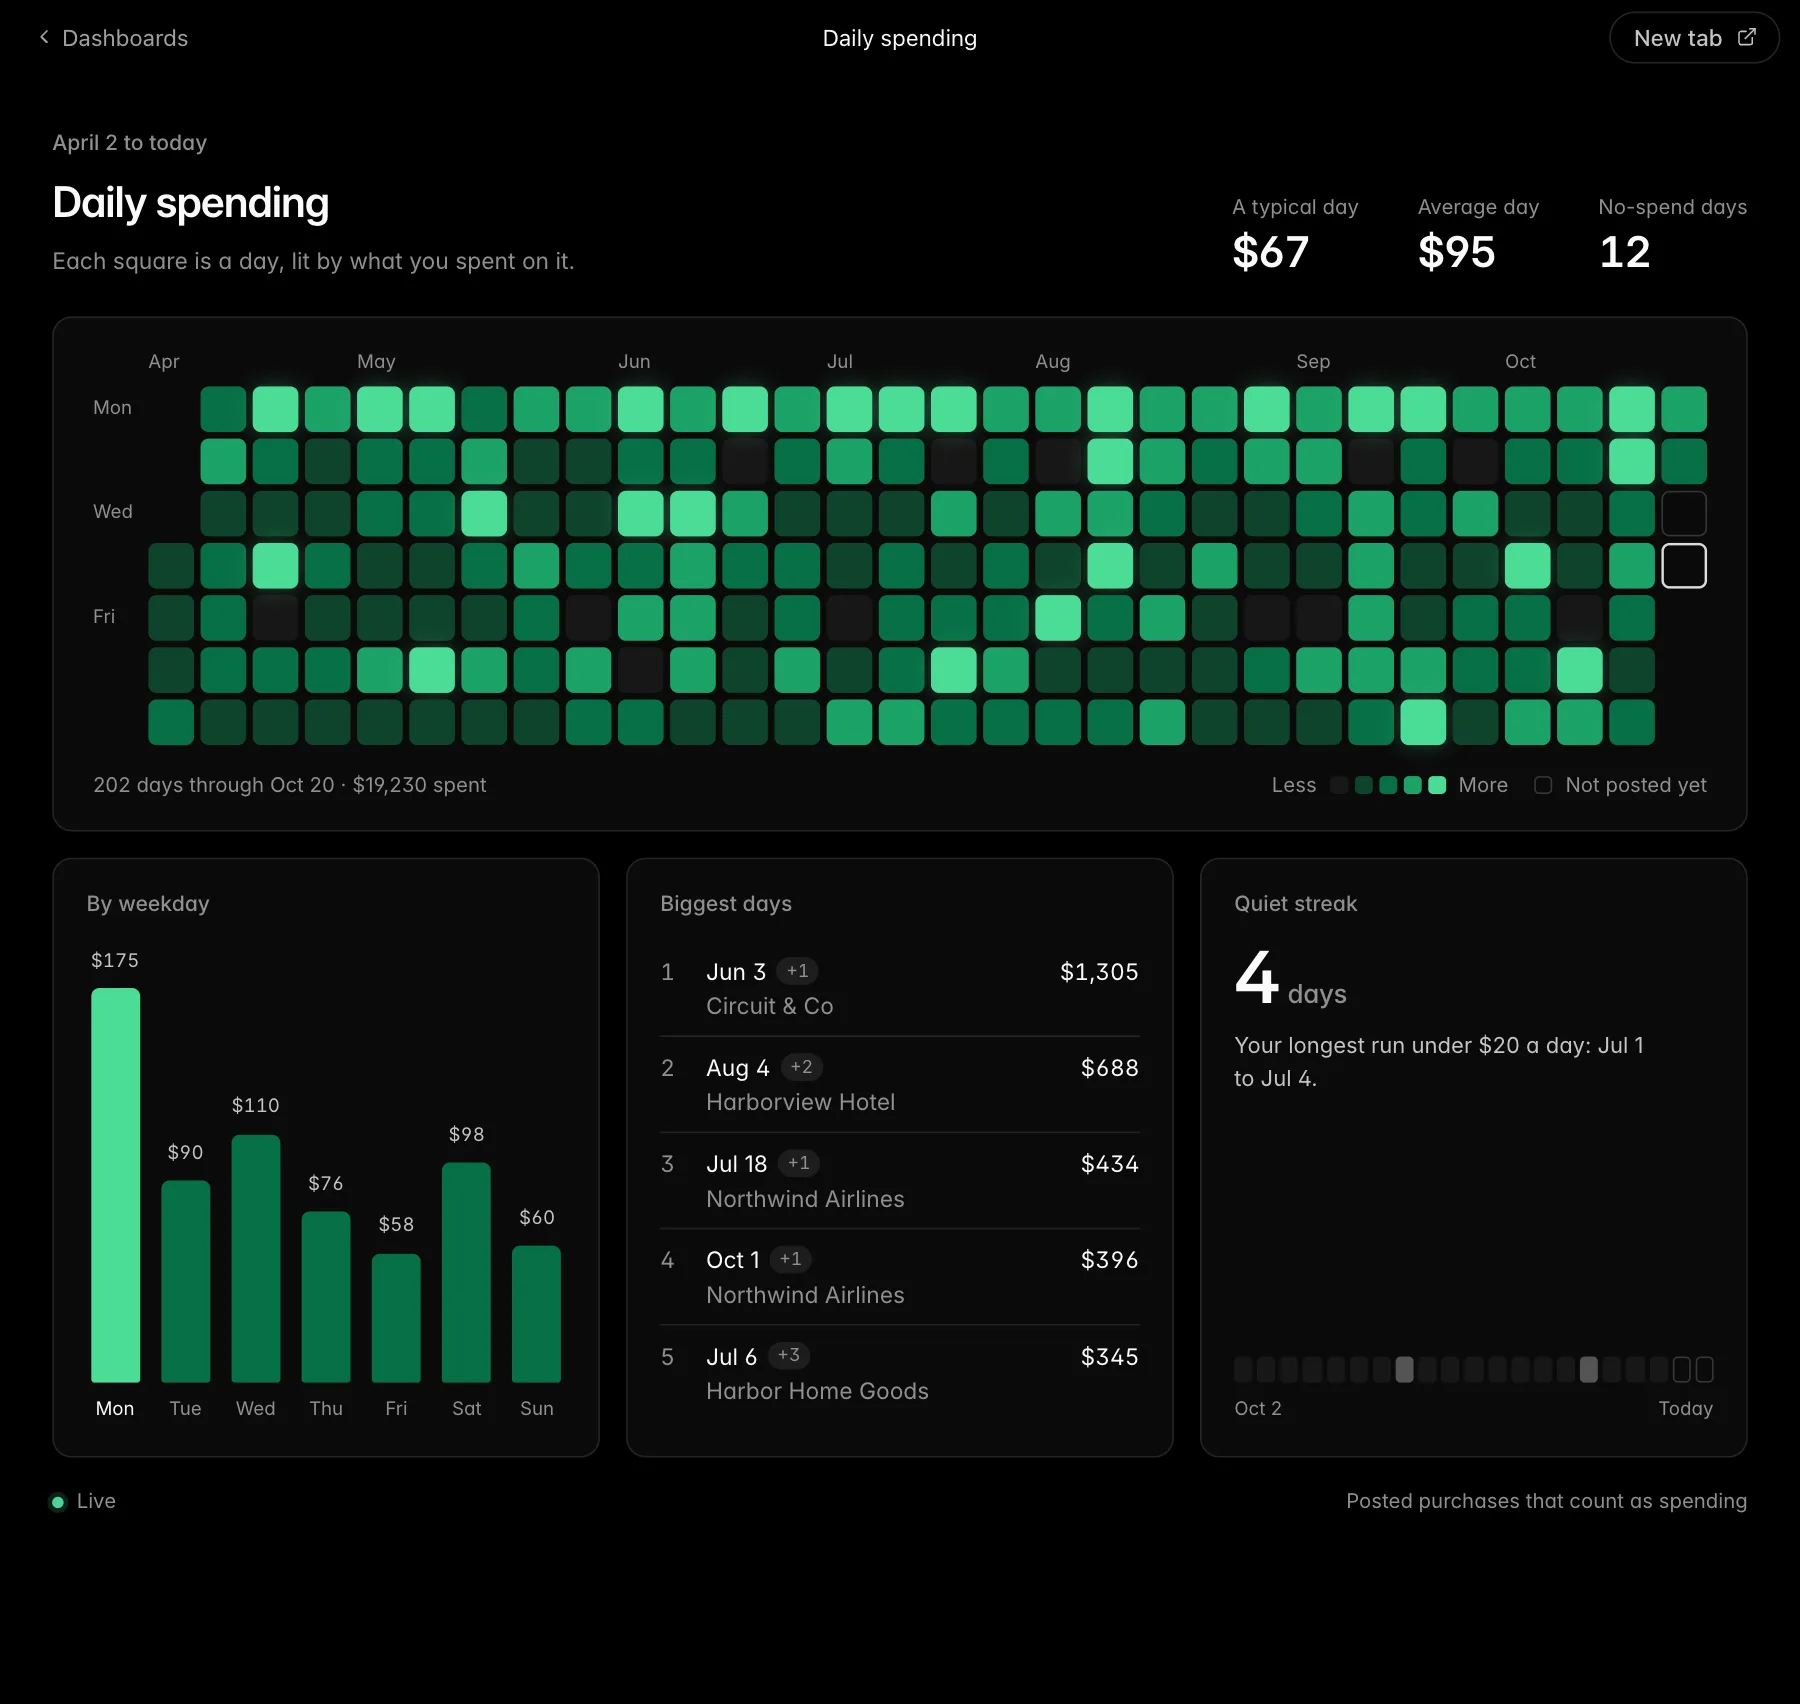
Task: Click the 'Average day' $95 stat
Action: click(x=1478, y=236)
